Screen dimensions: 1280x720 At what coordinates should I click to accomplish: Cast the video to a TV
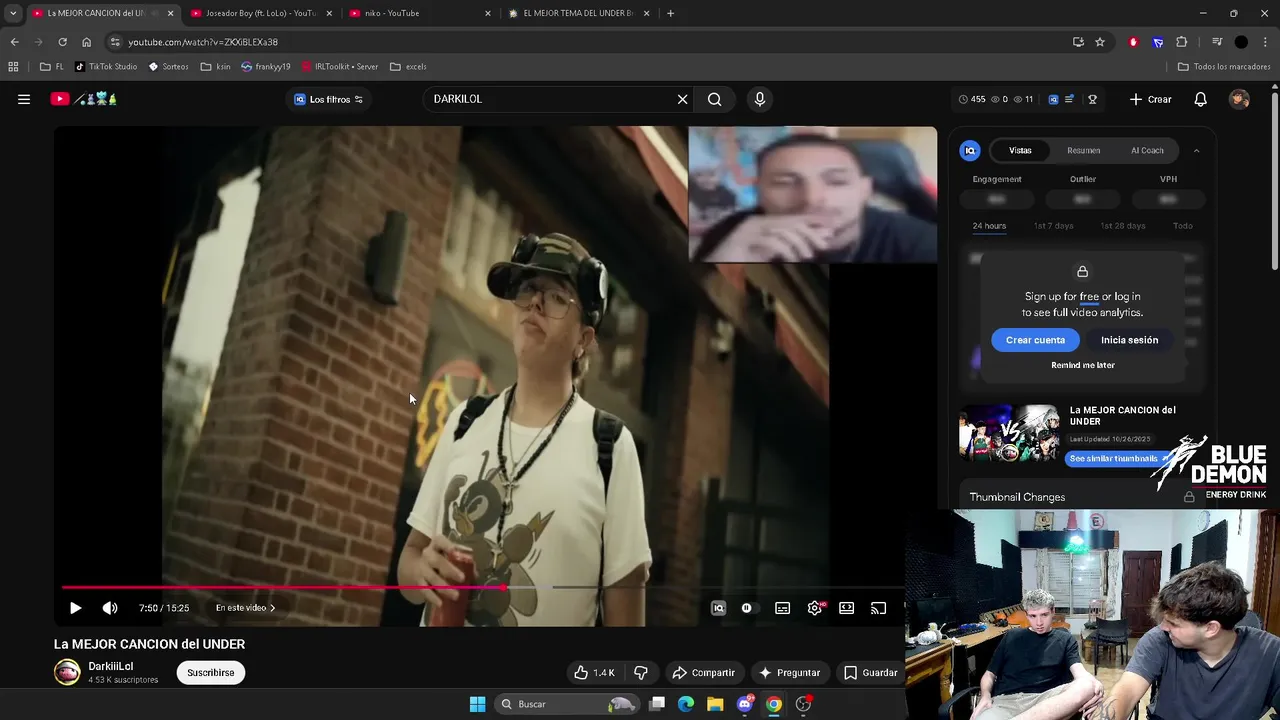click(x=879, y=608)
